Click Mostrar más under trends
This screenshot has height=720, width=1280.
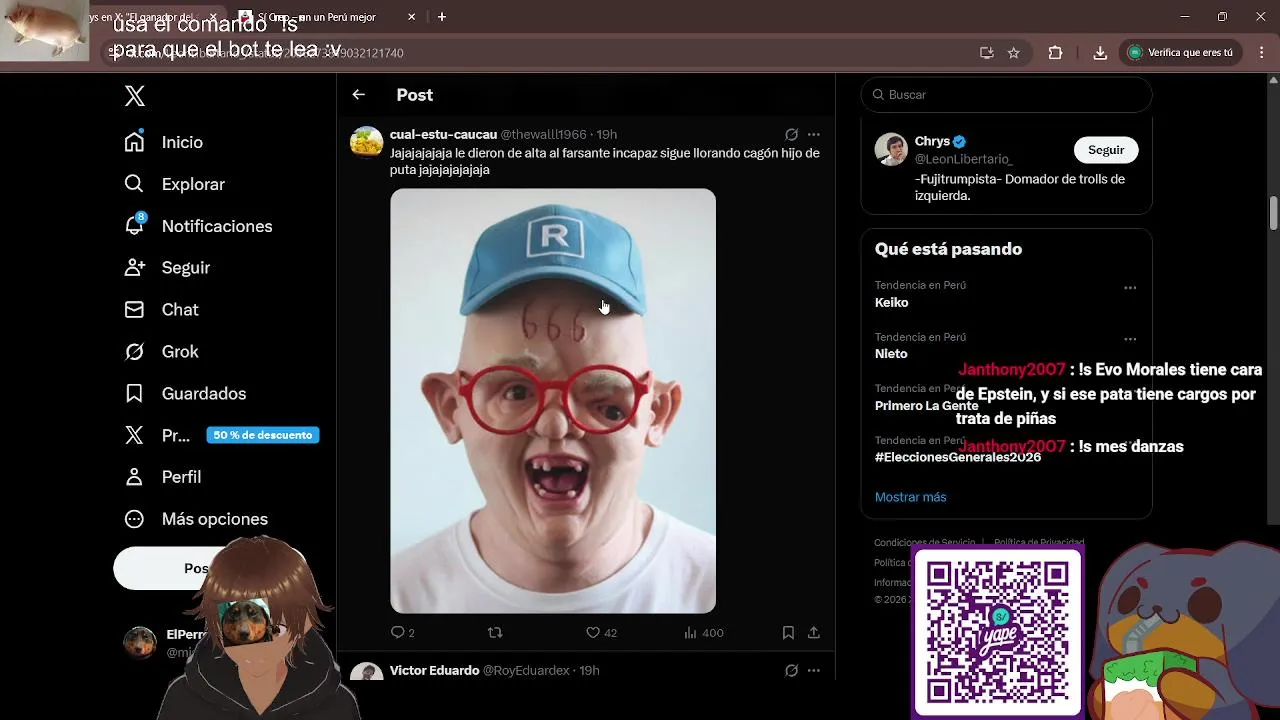click(910, 497)
